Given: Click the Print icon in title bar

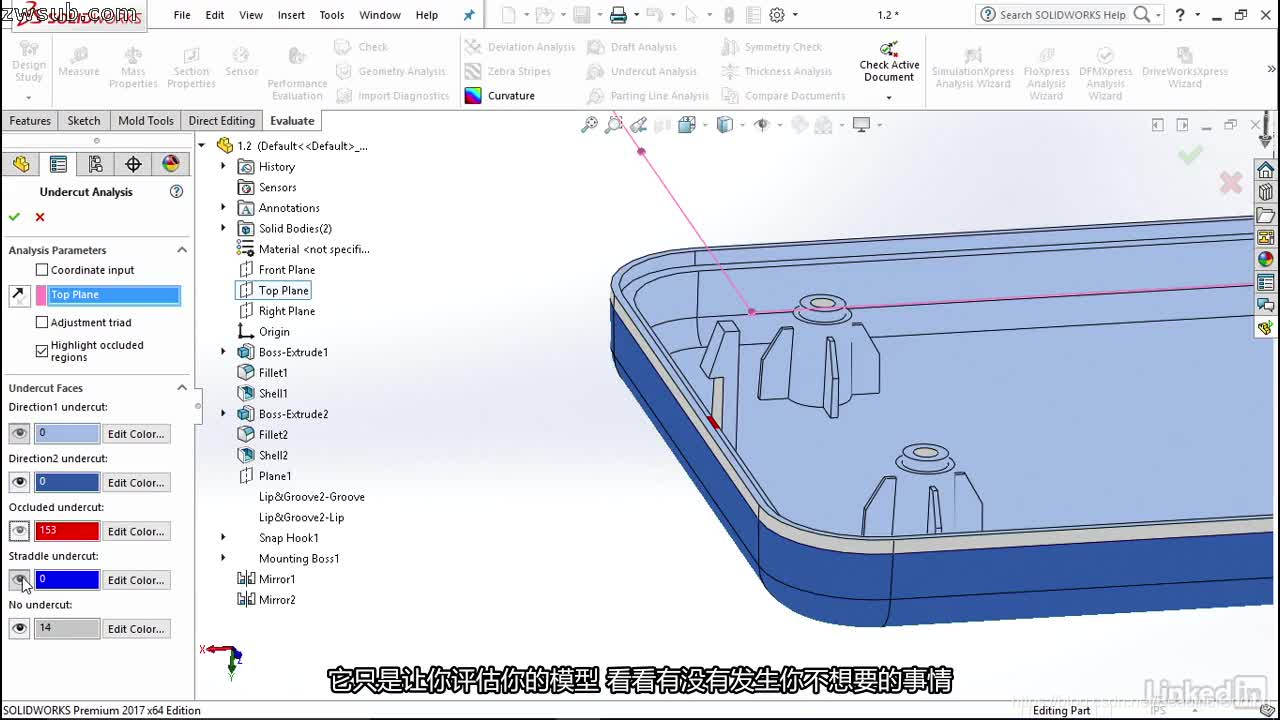Looking at the screenshot, I should pos(618,15).
